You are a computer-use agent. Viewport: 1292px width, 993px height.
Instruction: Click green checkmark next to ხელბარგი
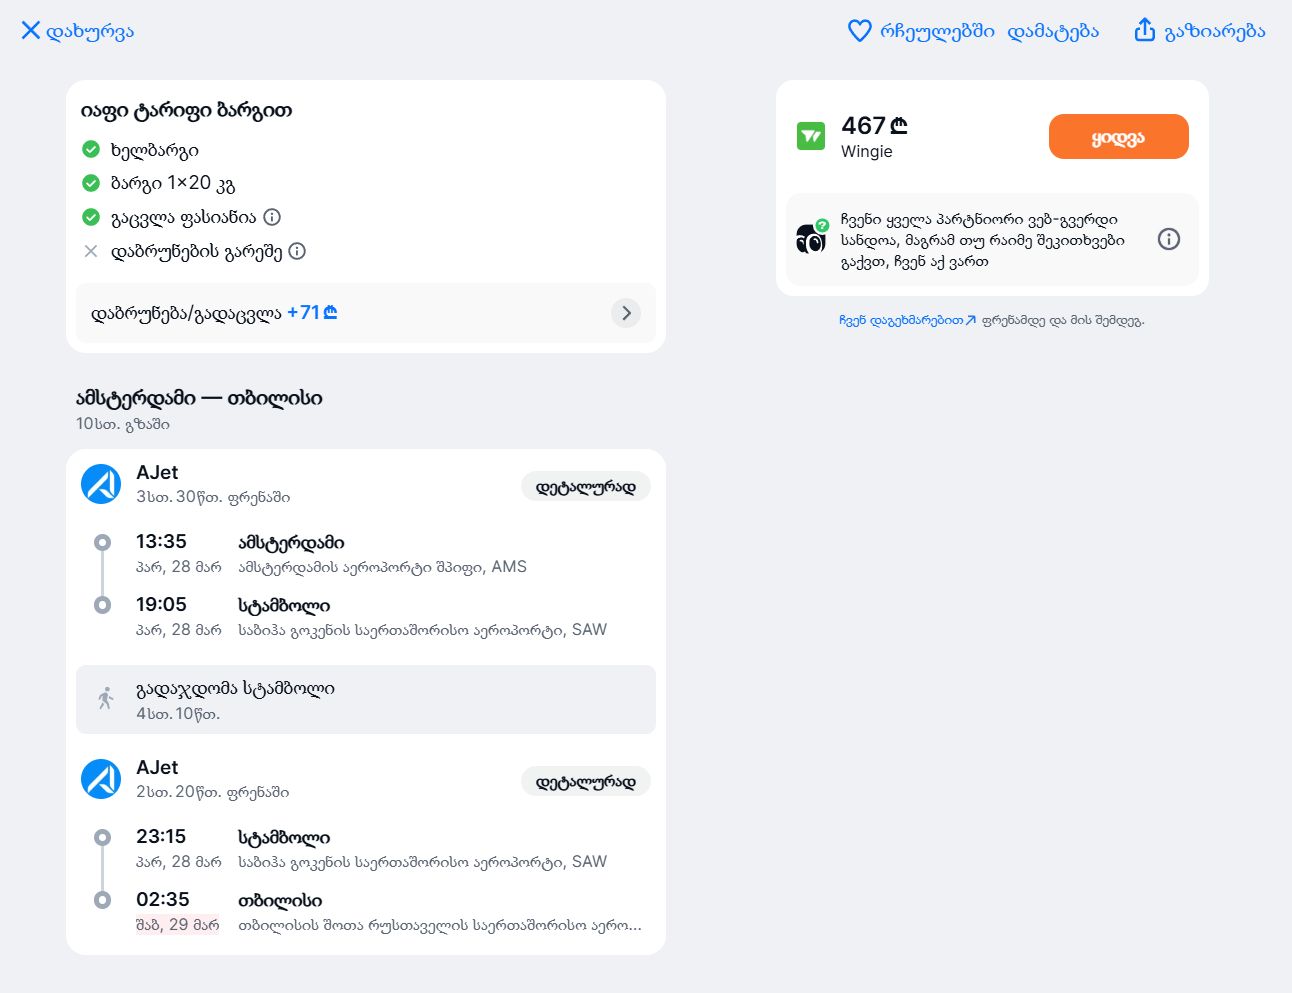click(x=91, y=149)
